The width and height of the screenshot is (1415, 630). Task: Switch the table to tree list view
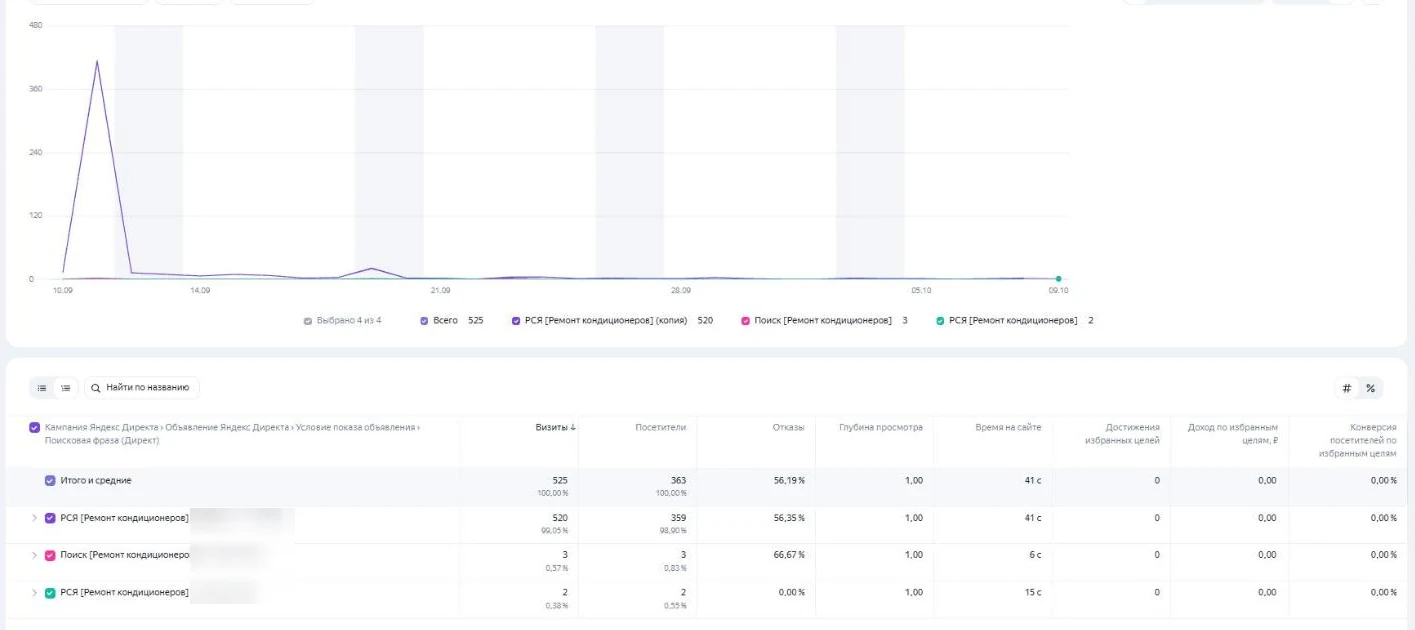coord(65,388)
